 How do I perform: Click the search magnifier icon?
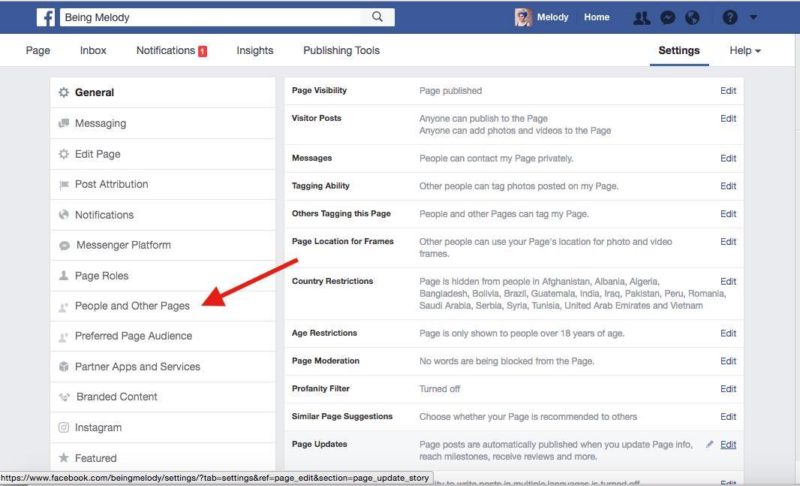point(377,17)
